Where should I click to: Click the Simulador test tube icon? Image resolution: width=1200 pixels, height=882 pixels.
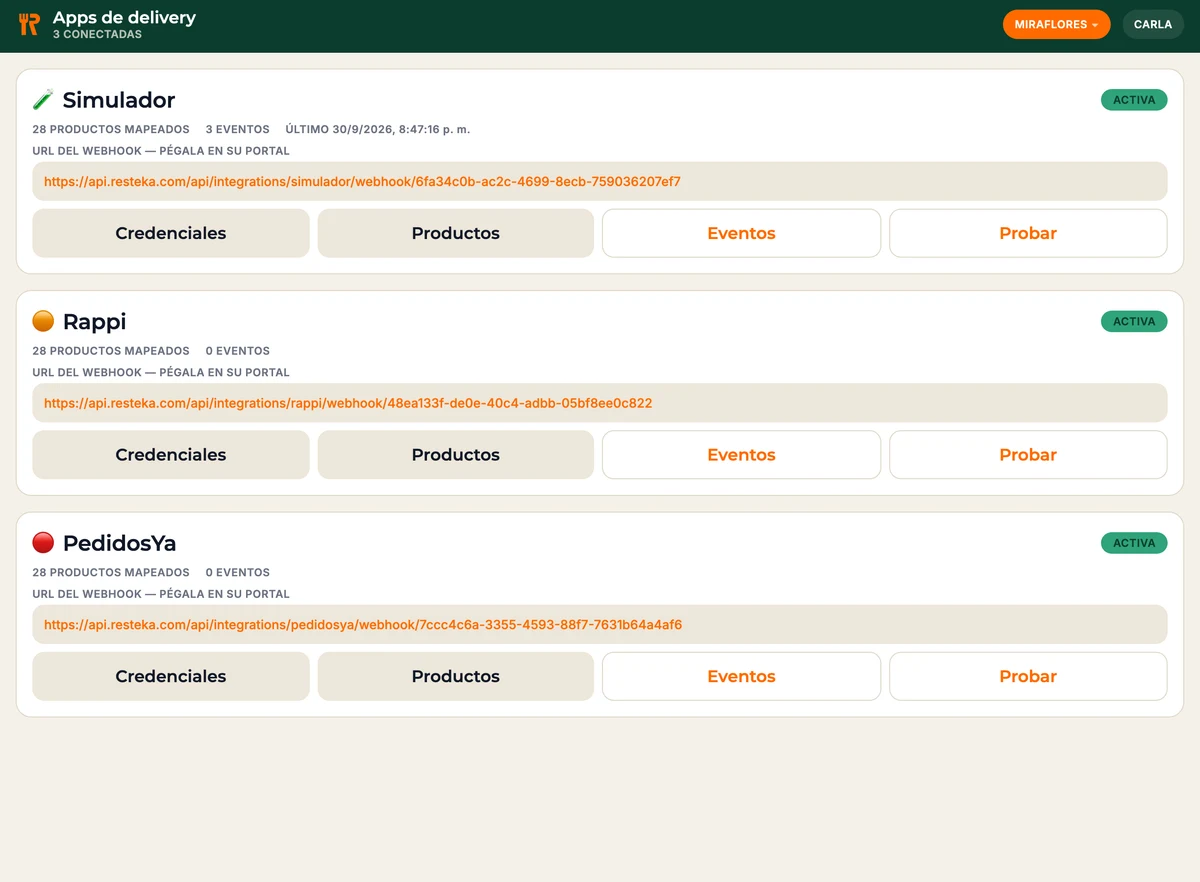43,100
